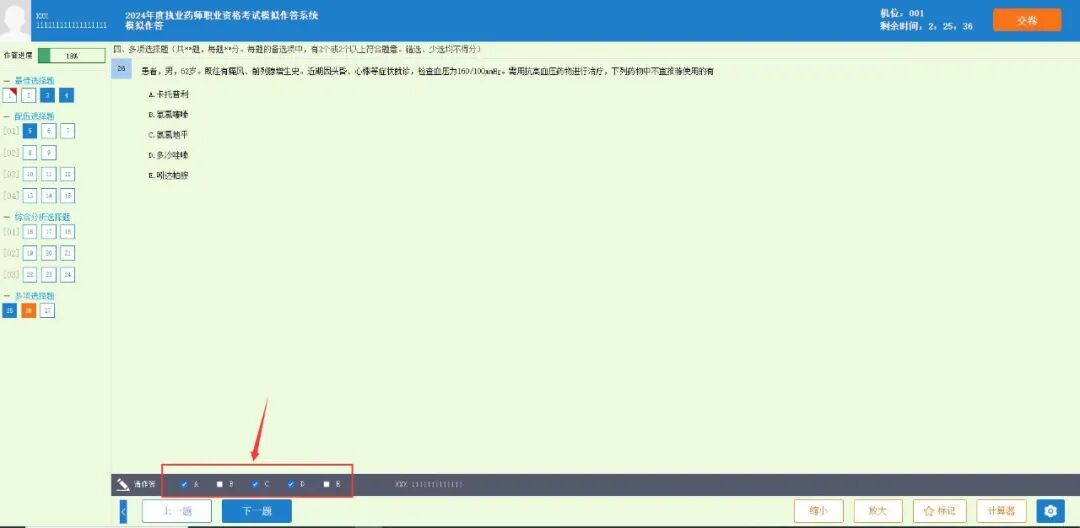Check answer option E checkbox
Viewport: 1080px width, 528px height.
point(326,485)
